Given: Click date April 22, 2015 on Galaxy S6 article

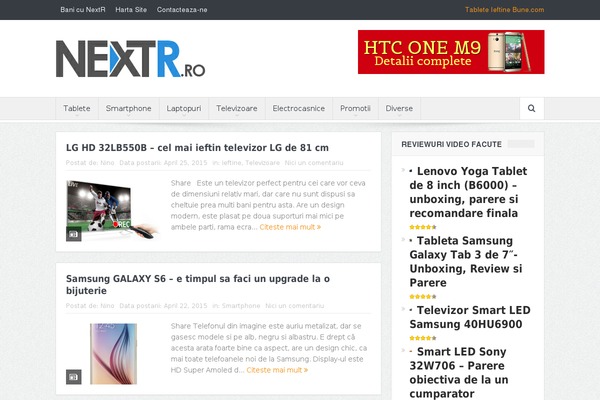Looking at the screenshot, I should [x=186, y=306].
